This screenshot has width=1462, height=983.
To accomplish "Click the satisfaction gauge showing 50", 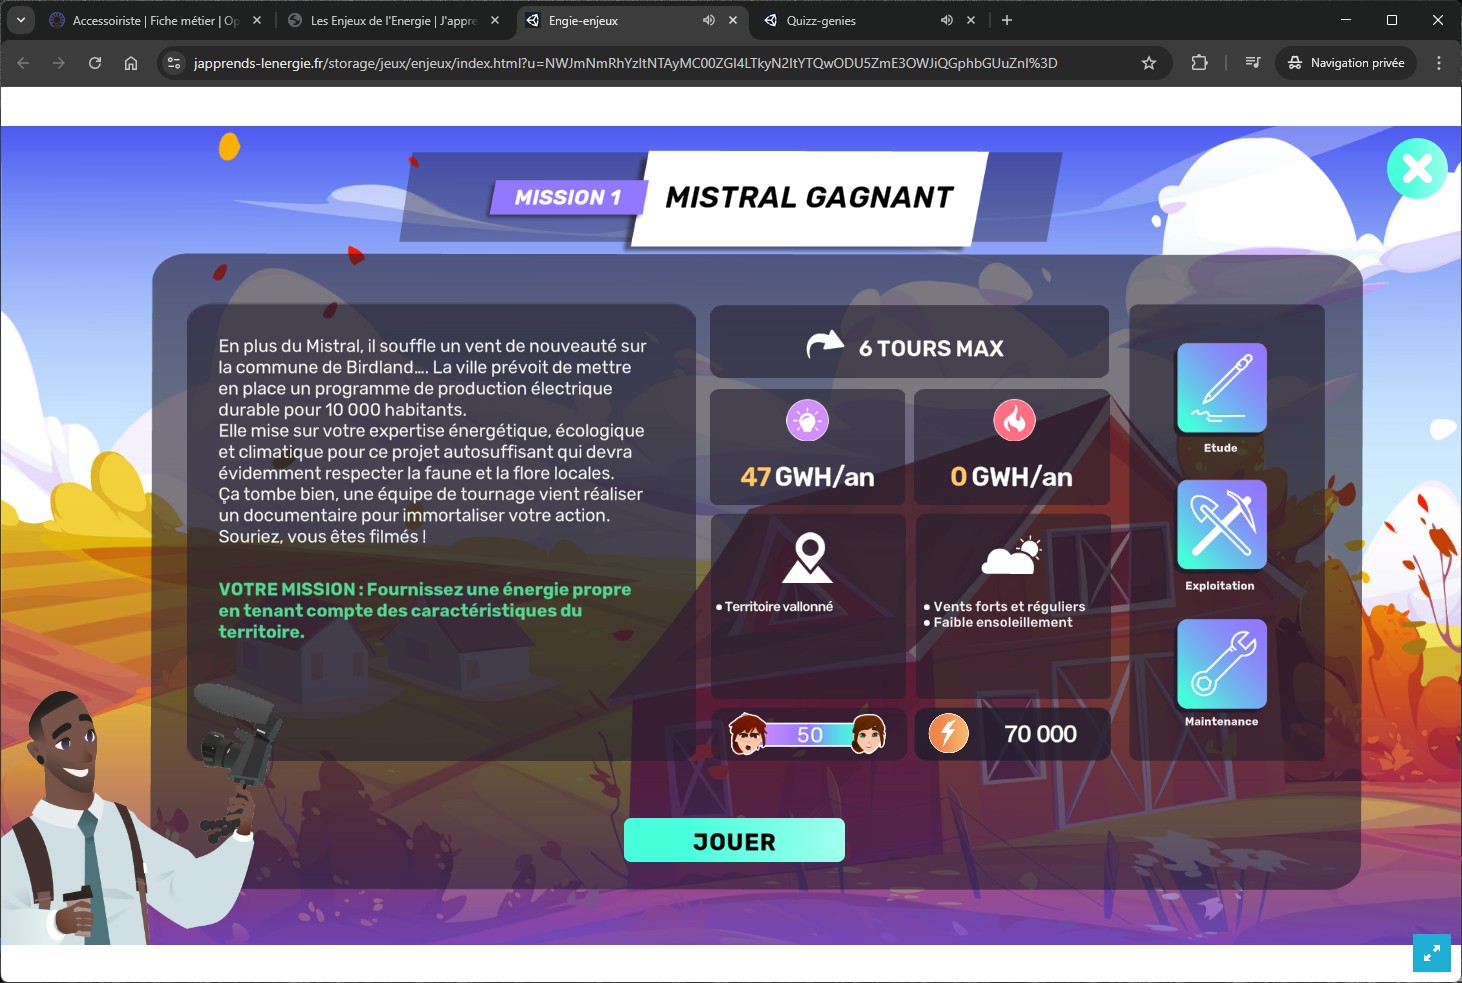I will point(808,735).
